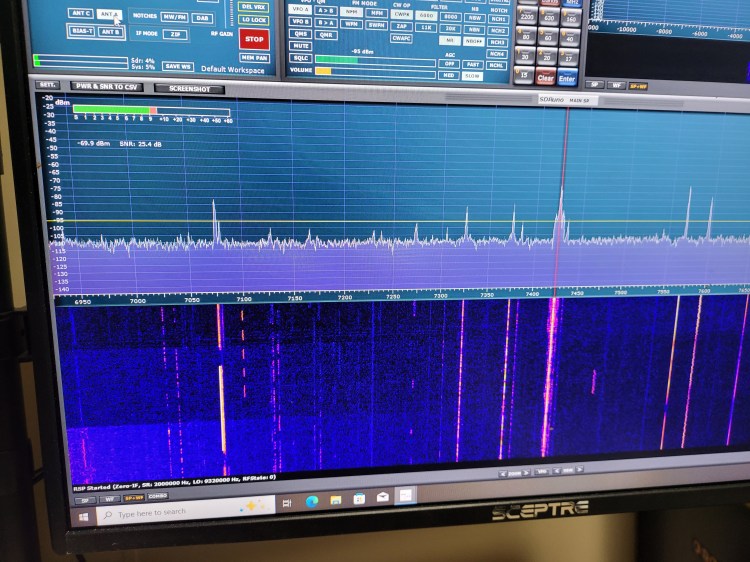
Task: Open Microsoft Edge from taskbar
Action: click(x=311, y=502)
